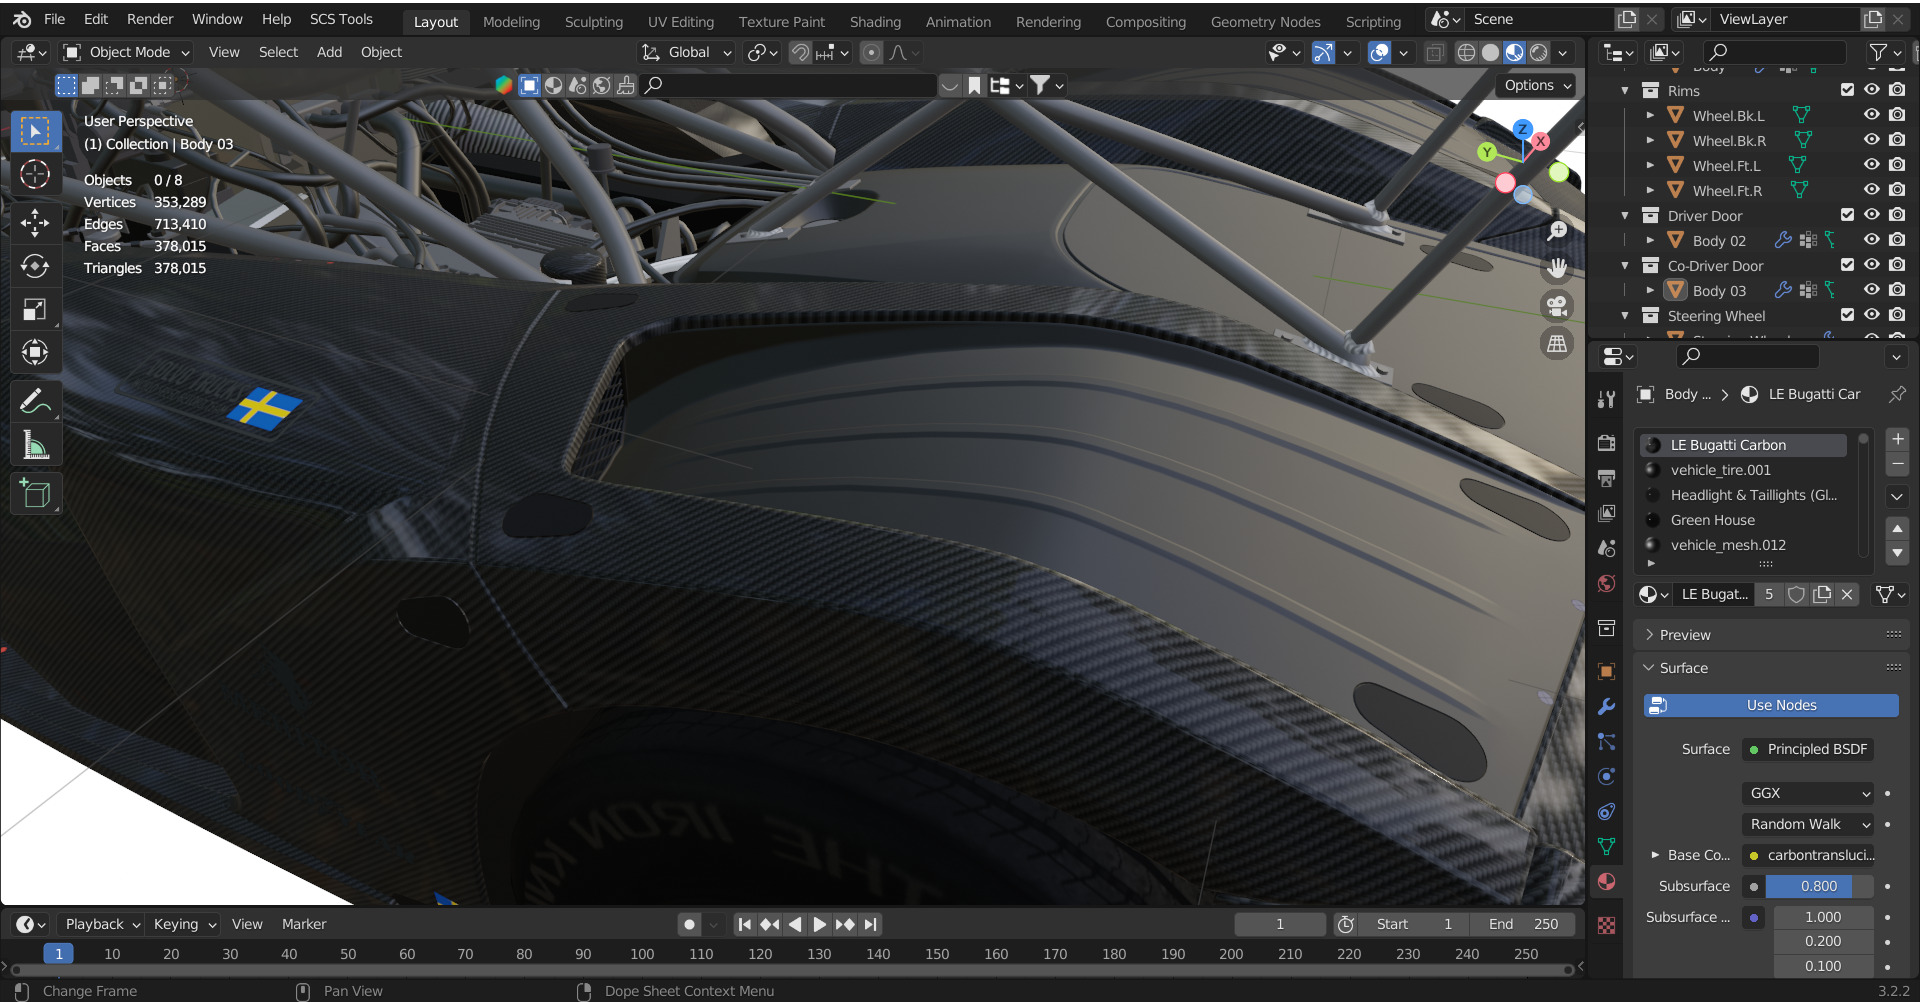The height and width of the screenshot is (1002, 1920).
Task: Open the Random Walk subsurface dropdown
Action: tap(1808, 824)
